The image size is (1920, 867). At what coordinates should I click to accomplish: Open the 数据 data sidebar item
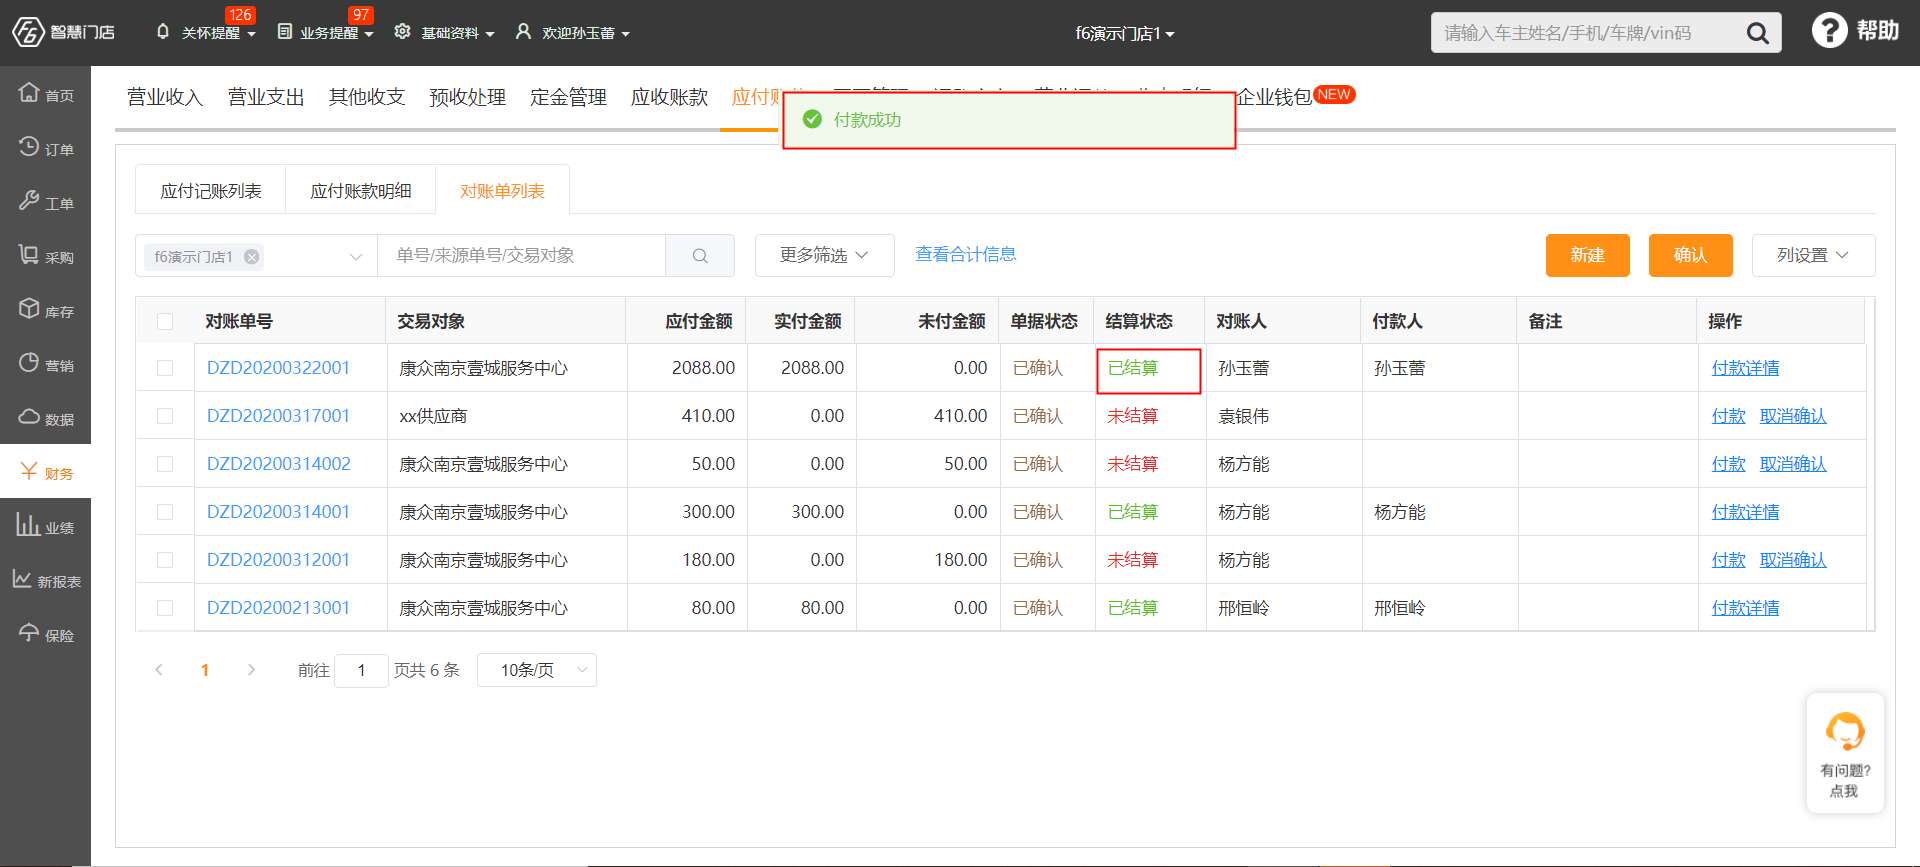[x=45, y=418]
